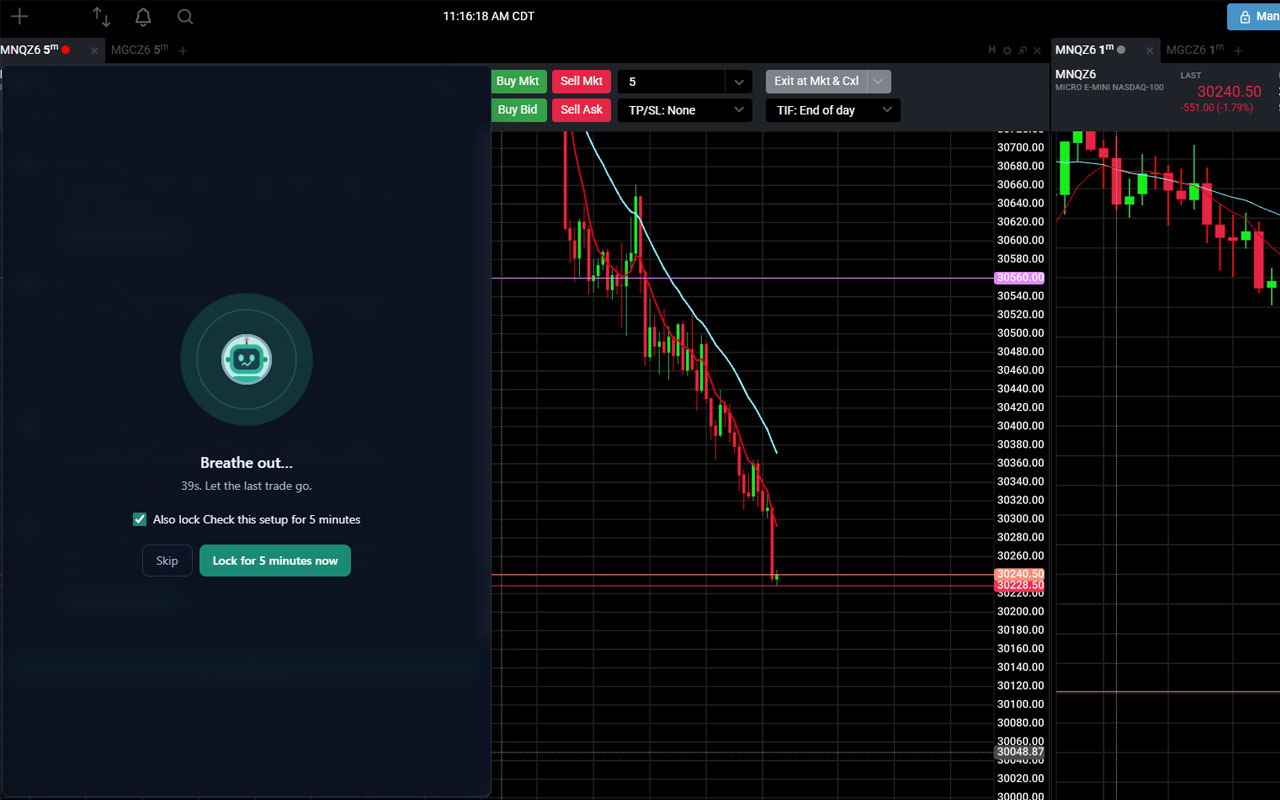The width and height of the screenshot is (1280, 800).
Task: Click the H icon in chart header
Action: pos(992,50)
